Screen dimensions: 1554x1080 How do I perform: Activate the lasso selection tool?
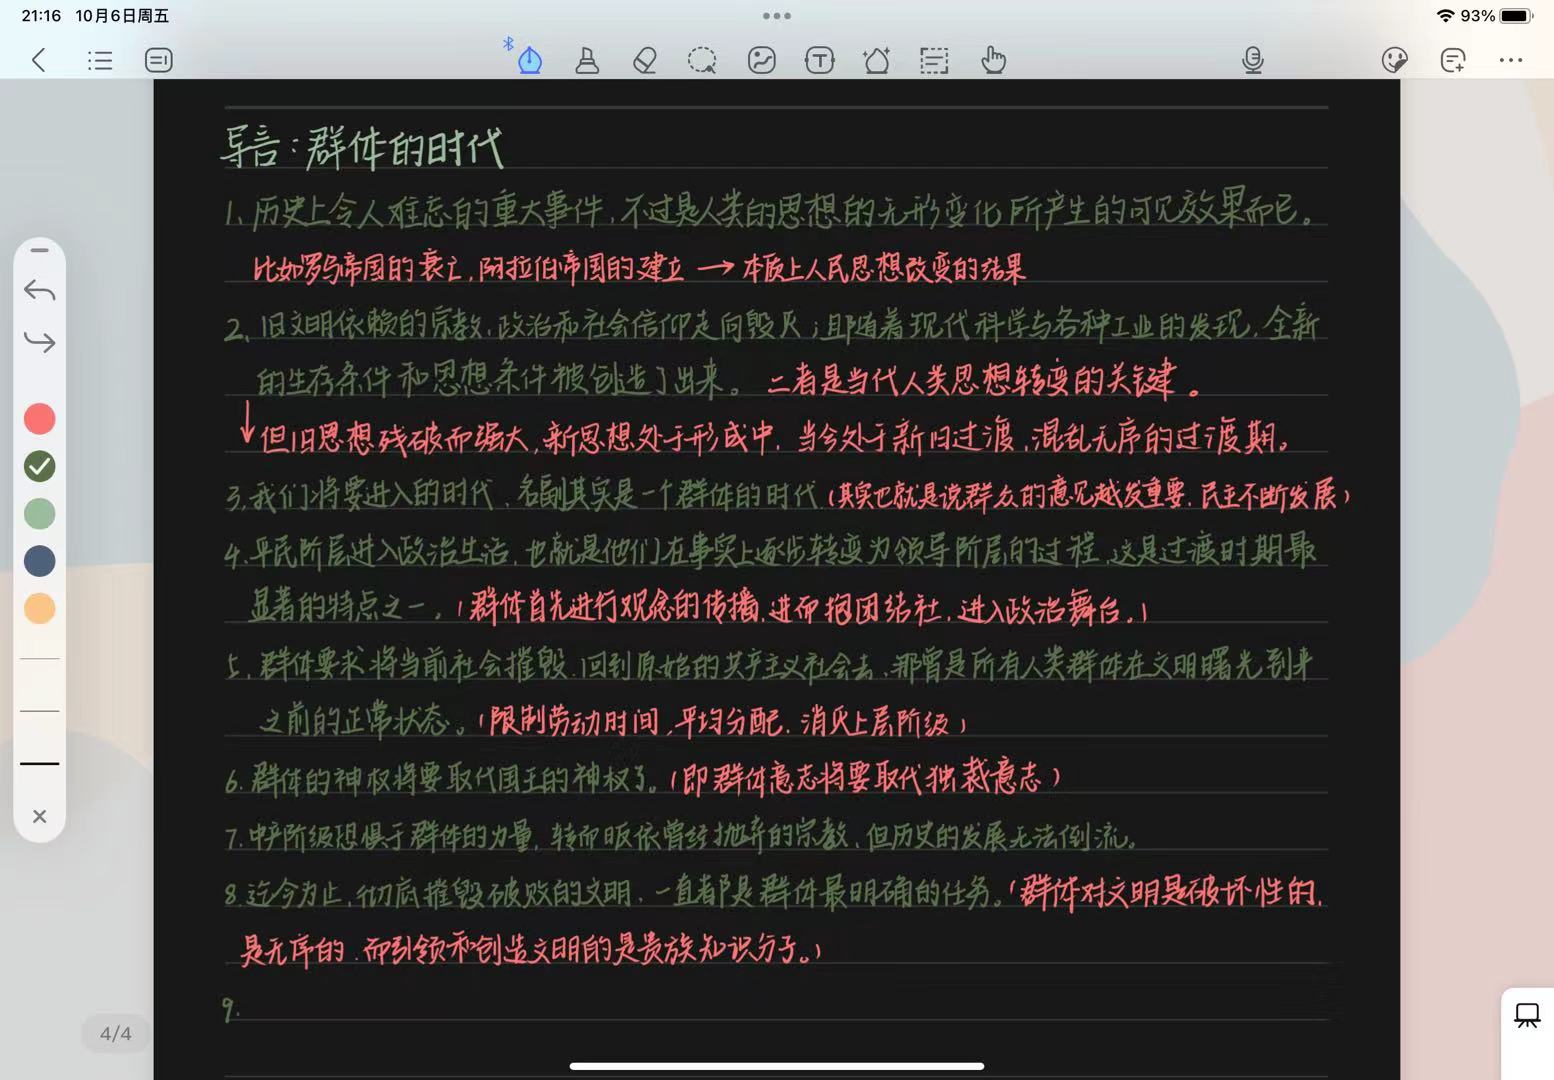pos(702,60)
